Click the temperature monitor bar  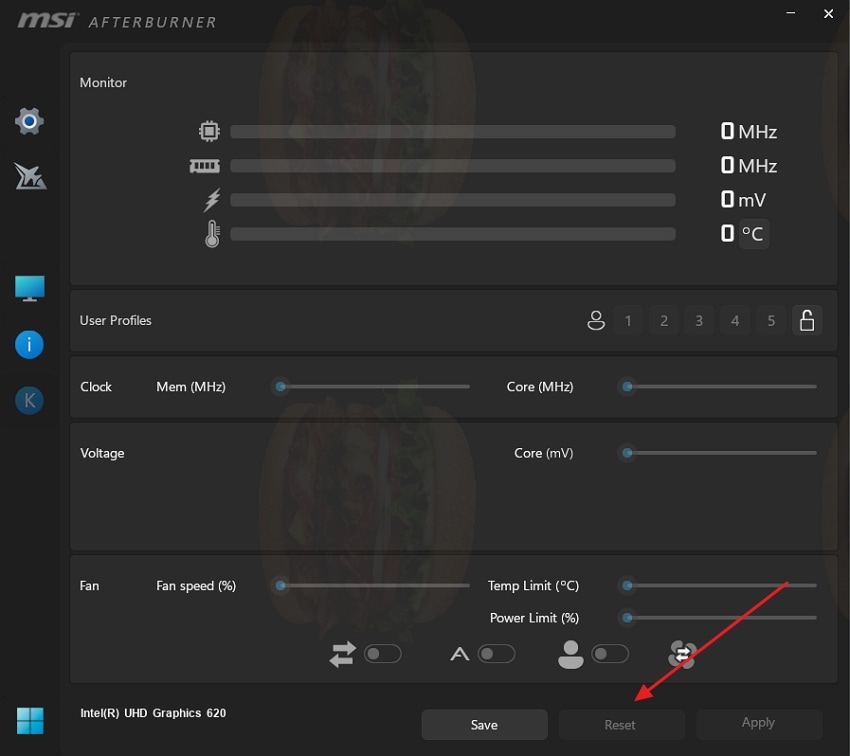pyautogui.click(x=453, y=234)
